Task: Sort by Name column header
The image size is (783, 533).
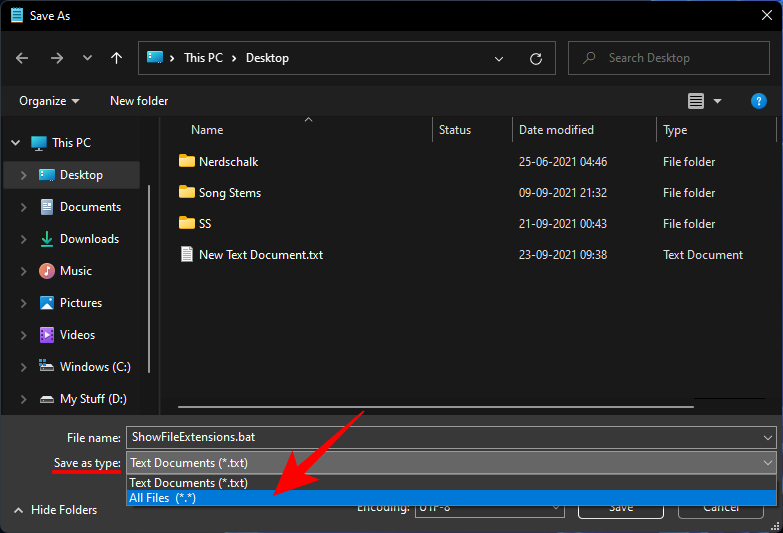Action: pyautogui.click(x=207, y=130)
